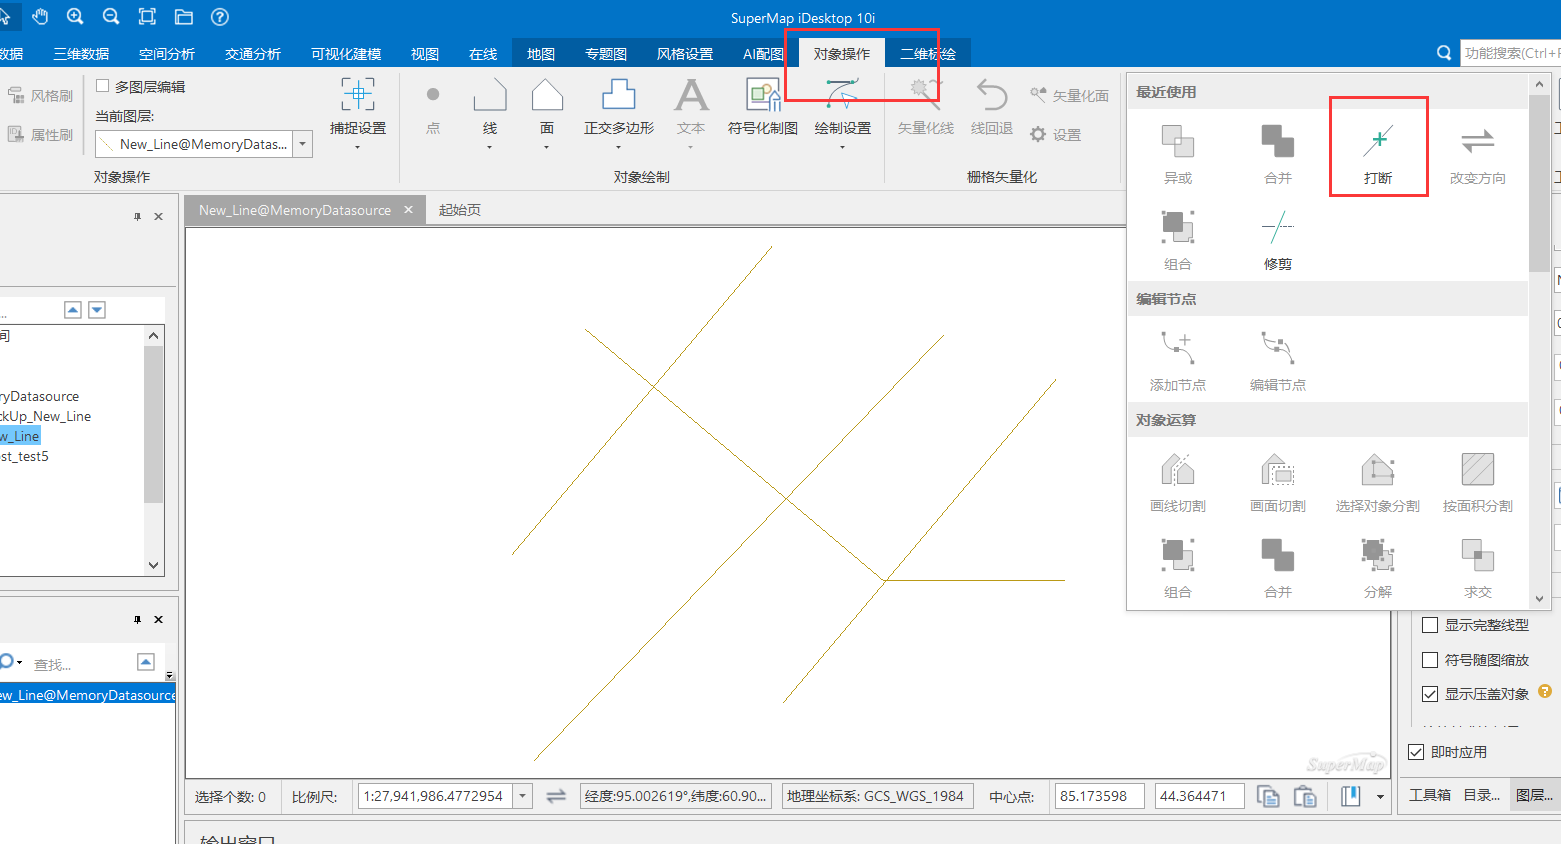Click the paste coordinates icon in status bar
Viewport: 1561px width, 844px height.
1305,796
